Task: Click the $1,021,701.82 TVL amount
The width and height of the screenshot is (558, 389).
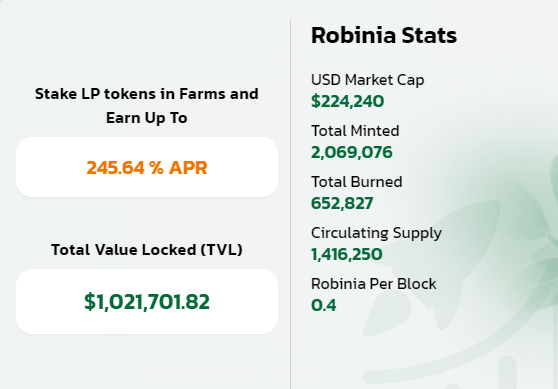Action: [147, 302]
